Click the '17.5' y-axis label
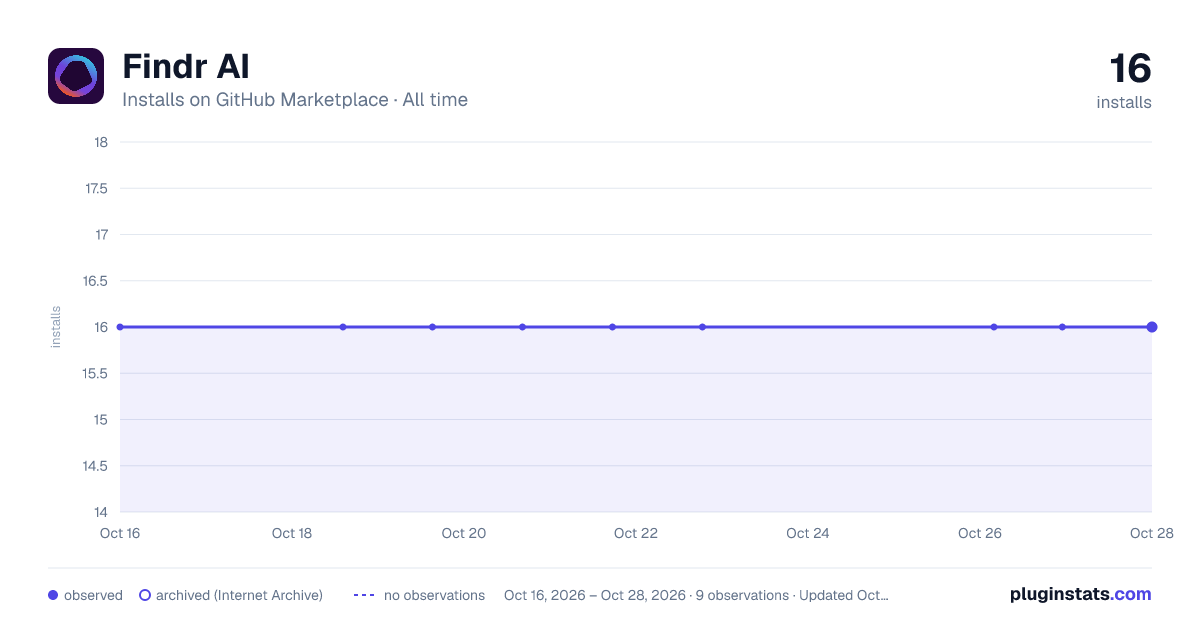The width and height of the screenshot is (1200, 630). pyautogui.click(x=96, y=188)
